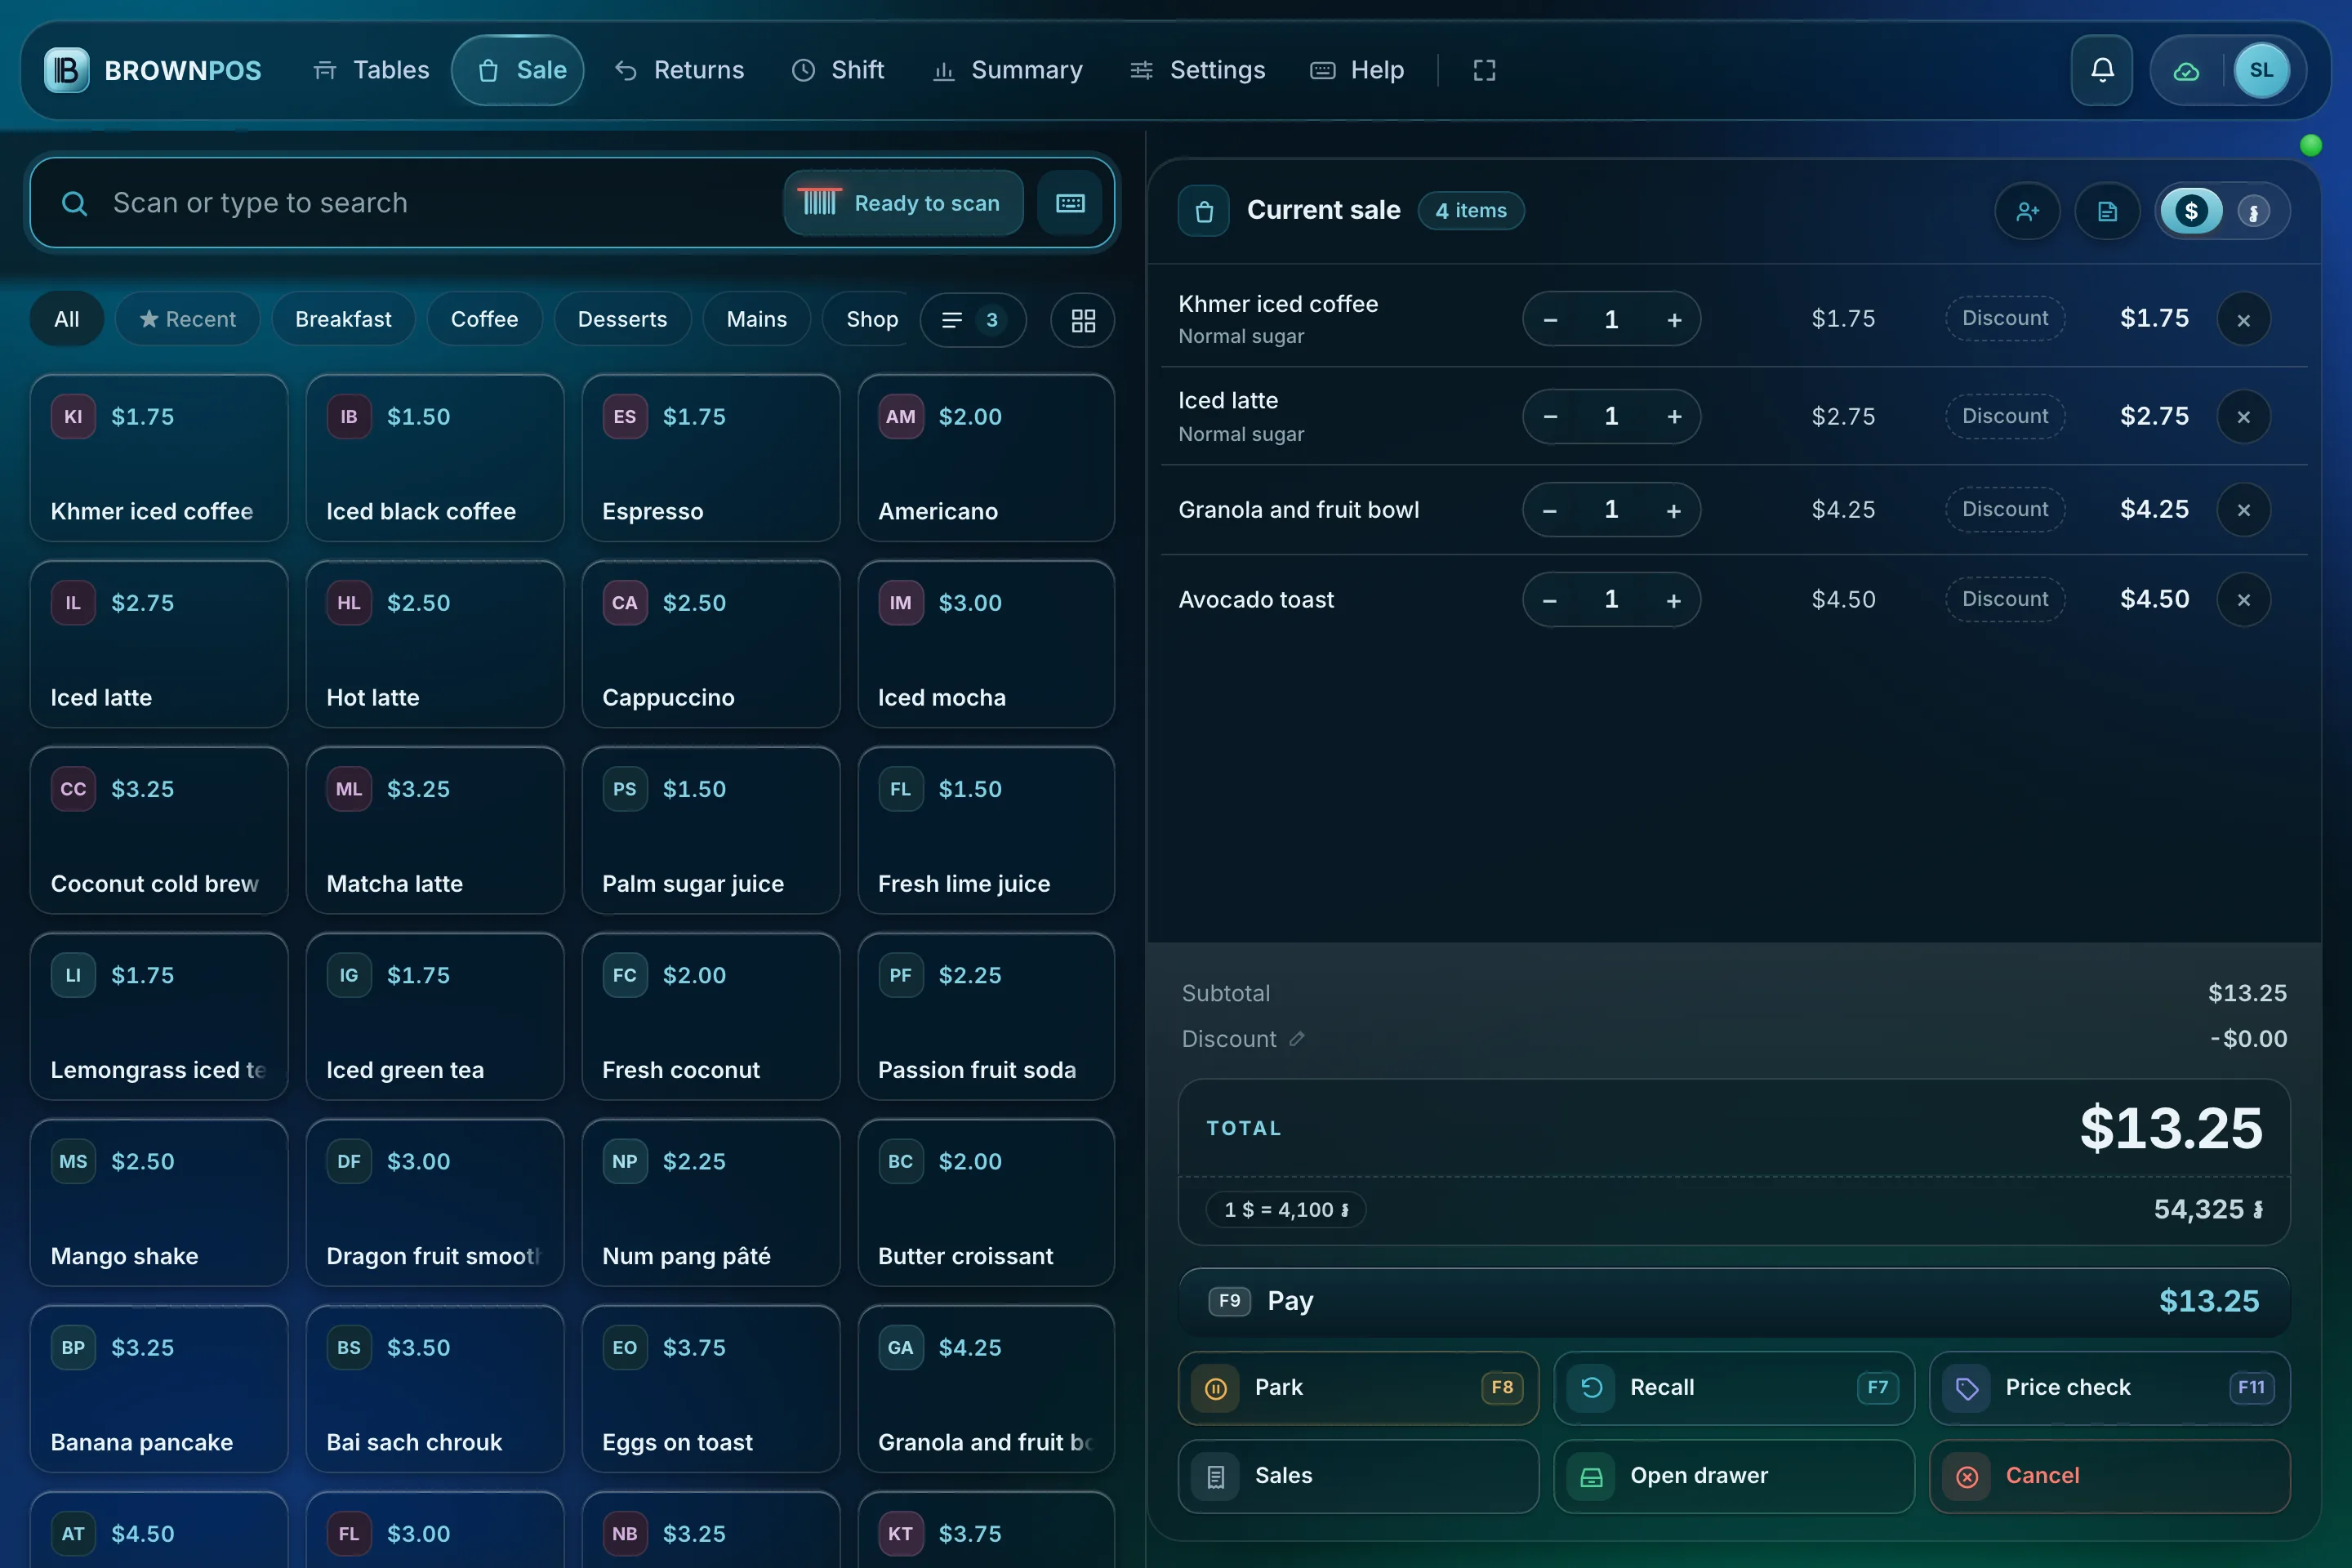Click Price check button
The height and width of the screenshot is (1568, 2352).
tap(2110, 1388)
